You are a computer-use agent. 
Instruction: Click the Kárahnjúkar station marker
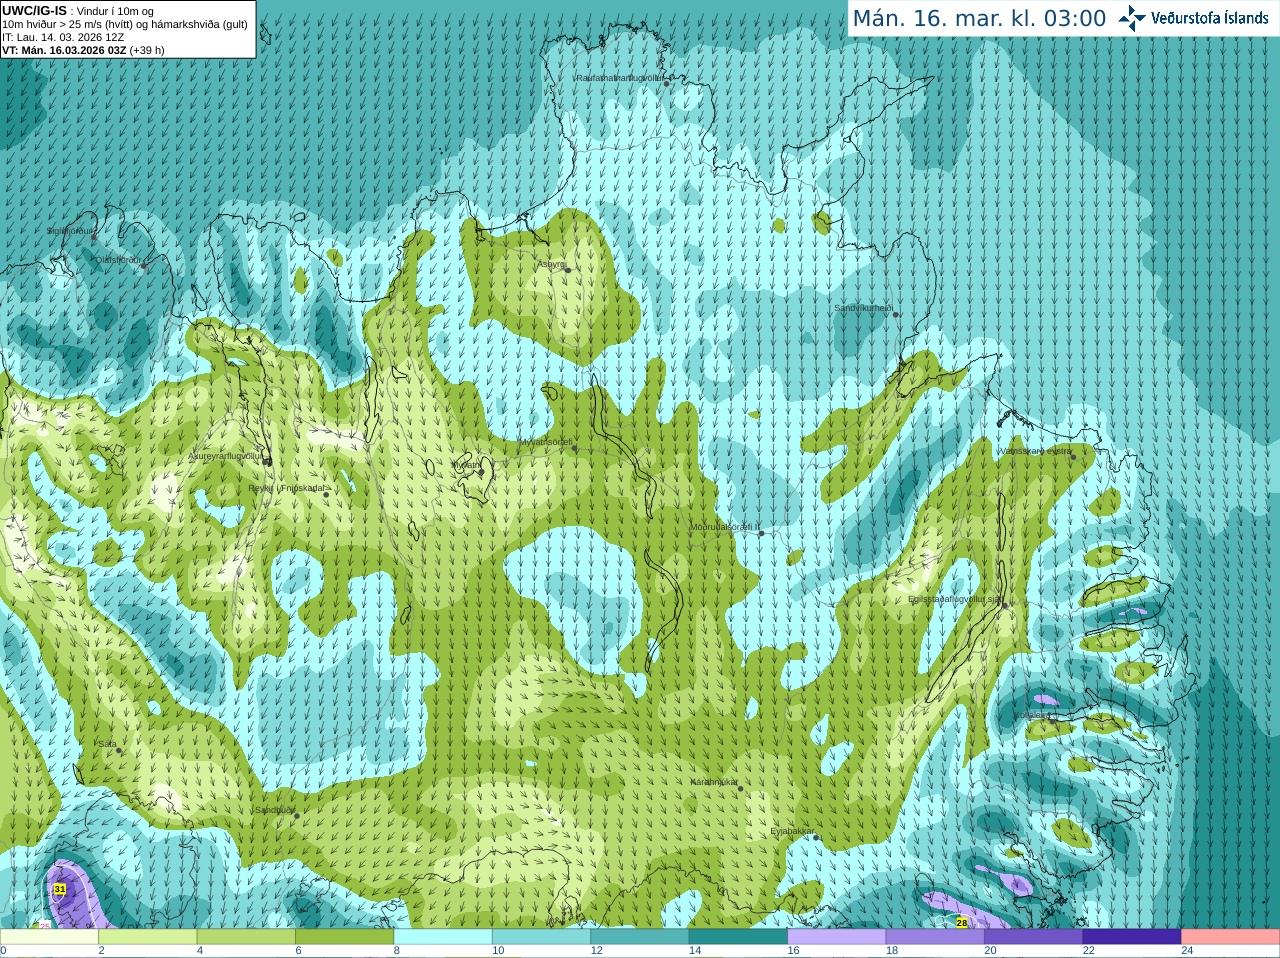(741, 789)
